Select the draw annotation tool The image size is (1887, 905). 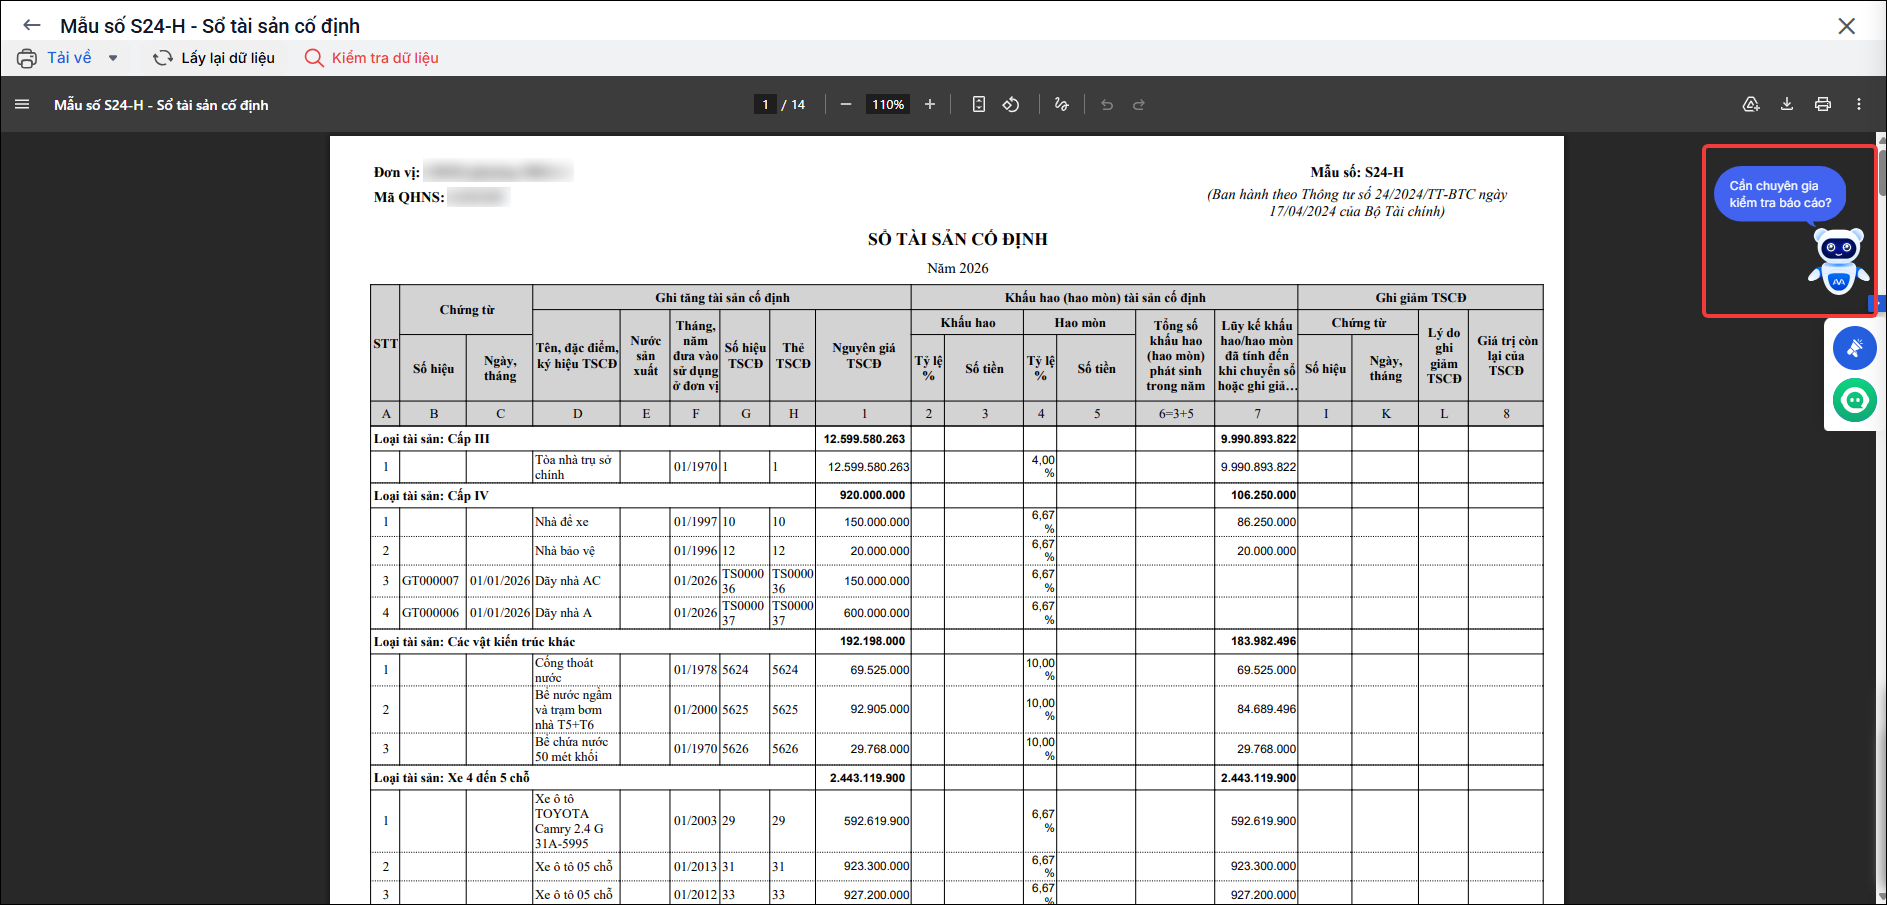click(1061, 104)
